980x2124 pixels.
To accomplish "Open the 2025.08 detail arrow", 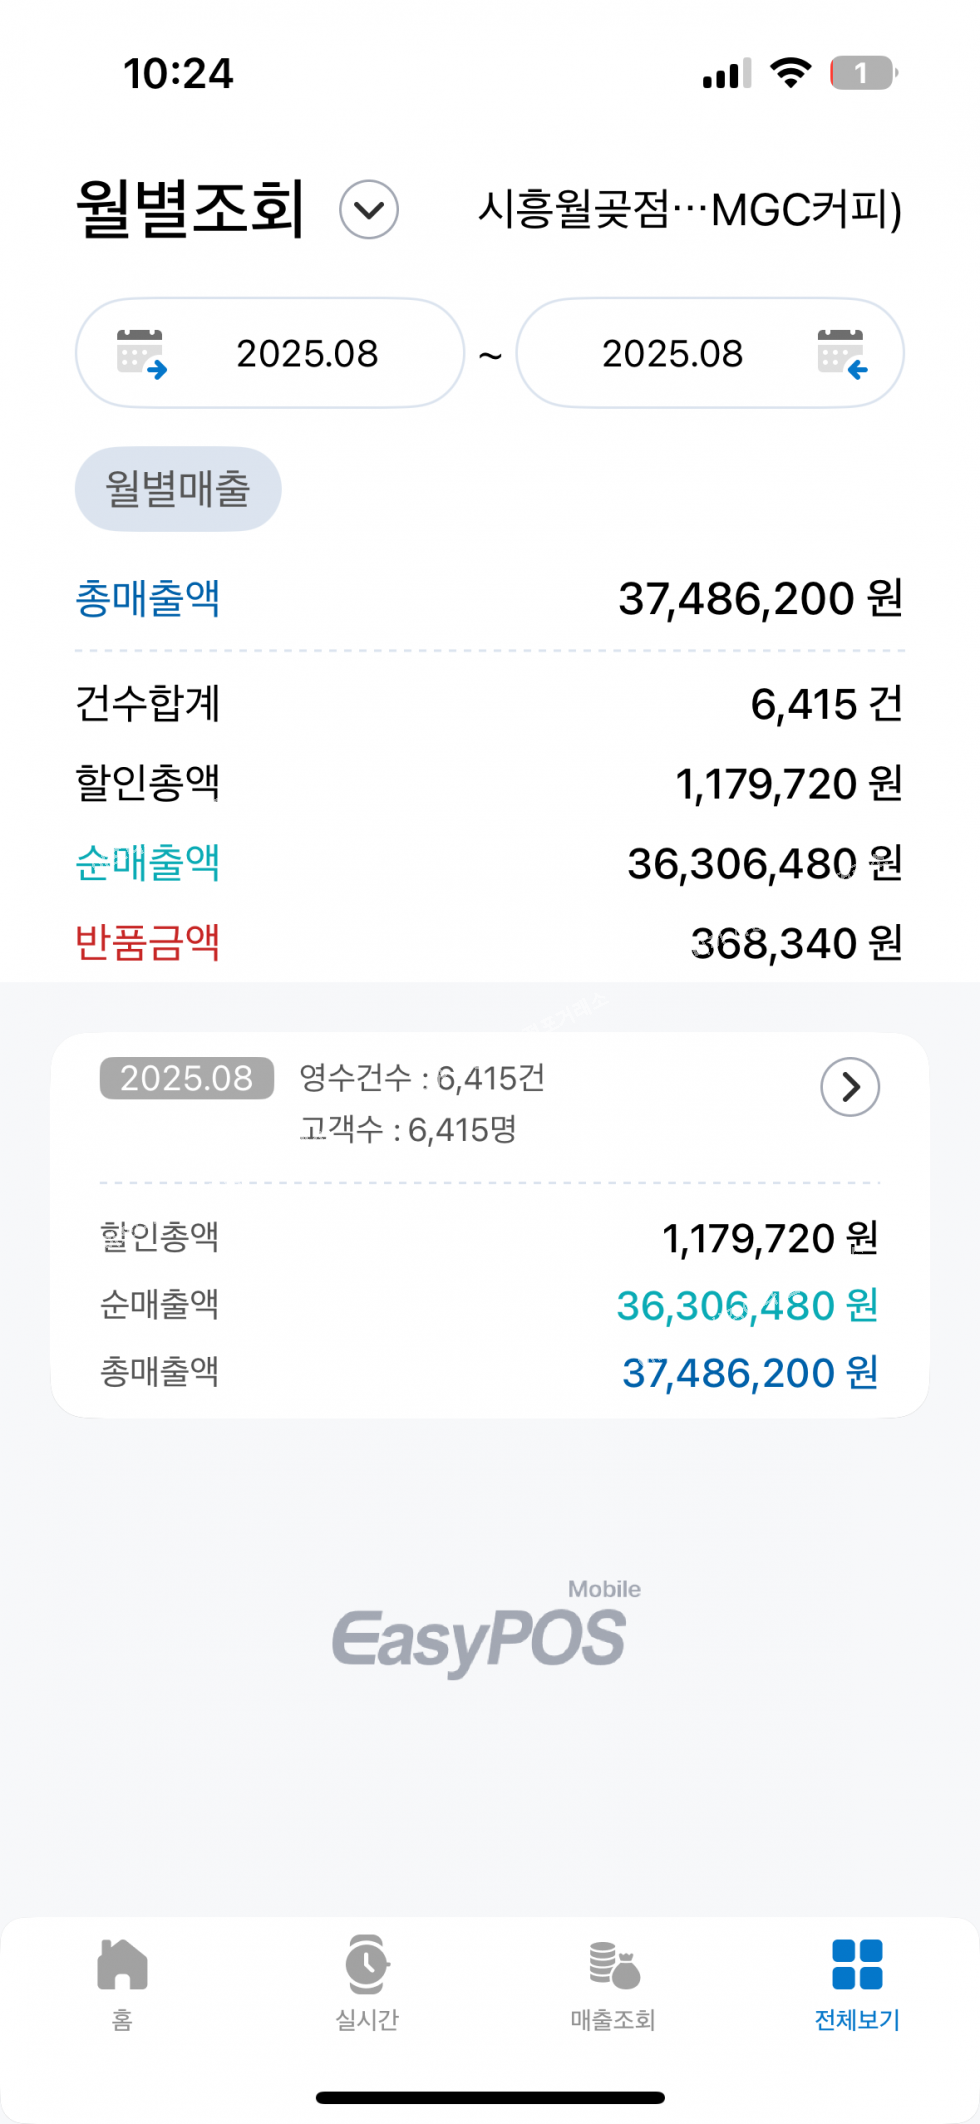I will point(850,1087).
